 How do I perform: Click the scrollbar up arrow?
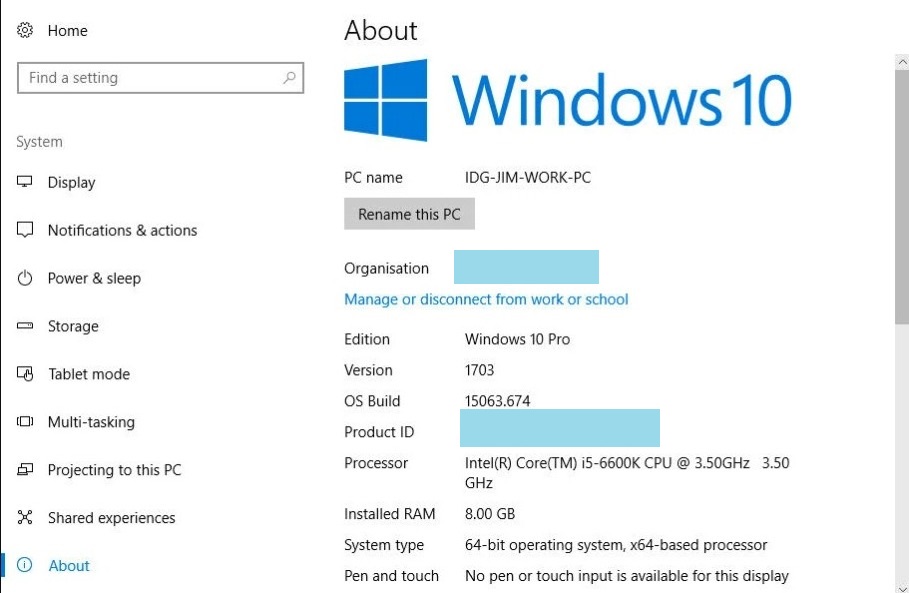point(901,62)
